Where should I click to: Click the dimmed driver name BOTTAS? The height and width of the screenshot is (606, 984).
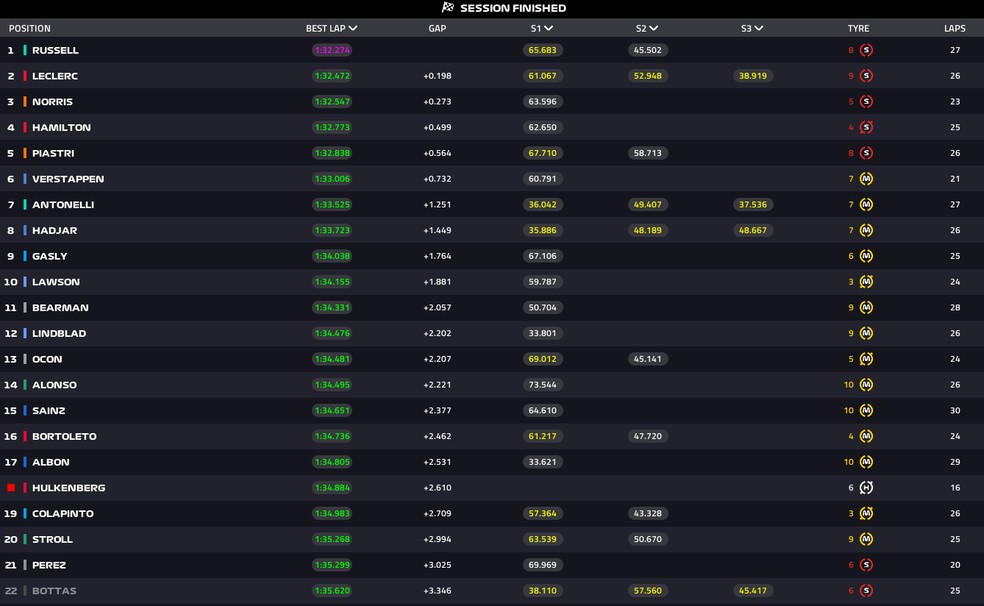tap(54, 590)
